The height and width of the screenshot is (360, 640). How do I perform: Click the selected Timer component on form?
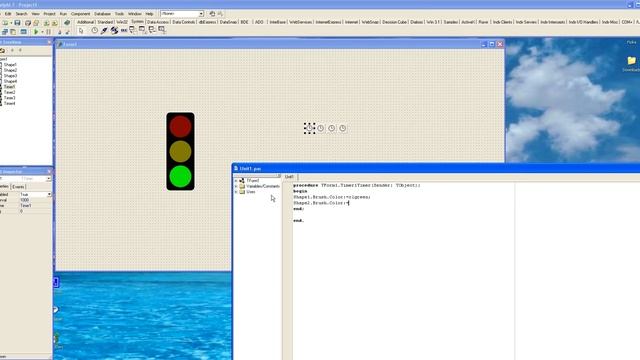(309, 128)
